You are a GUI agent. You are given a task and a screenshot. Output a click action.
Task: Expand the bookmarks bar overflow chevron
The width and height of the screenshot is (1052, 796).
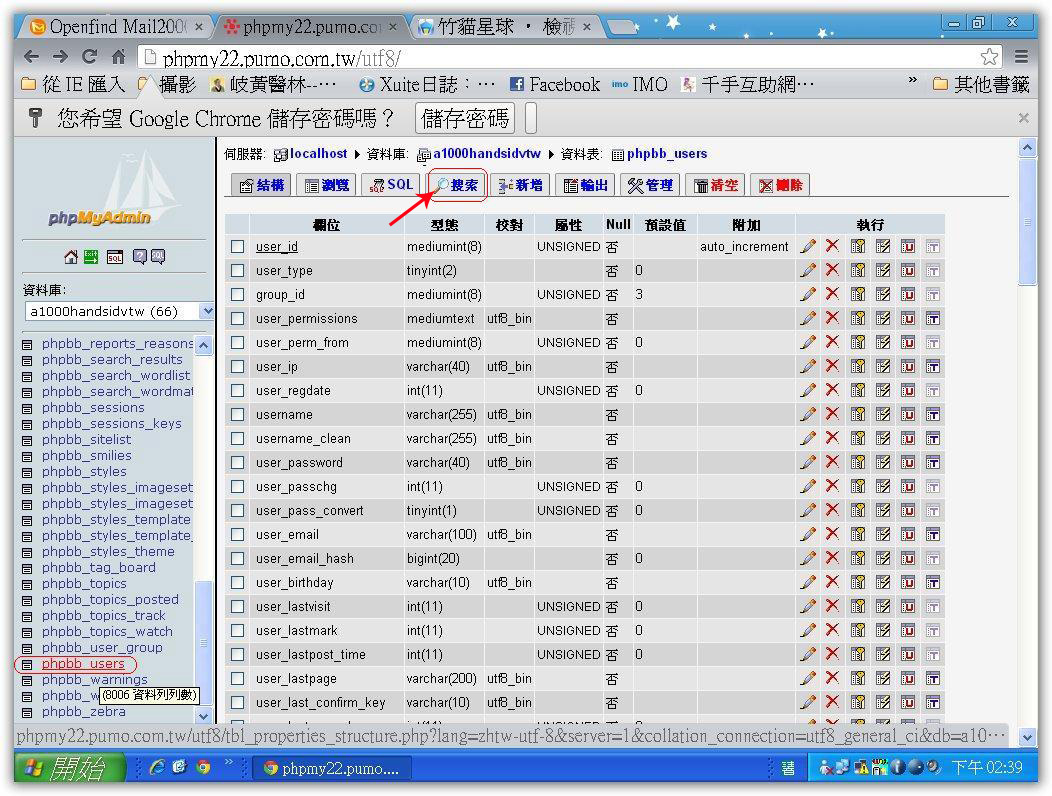click(x=912, y=82)
